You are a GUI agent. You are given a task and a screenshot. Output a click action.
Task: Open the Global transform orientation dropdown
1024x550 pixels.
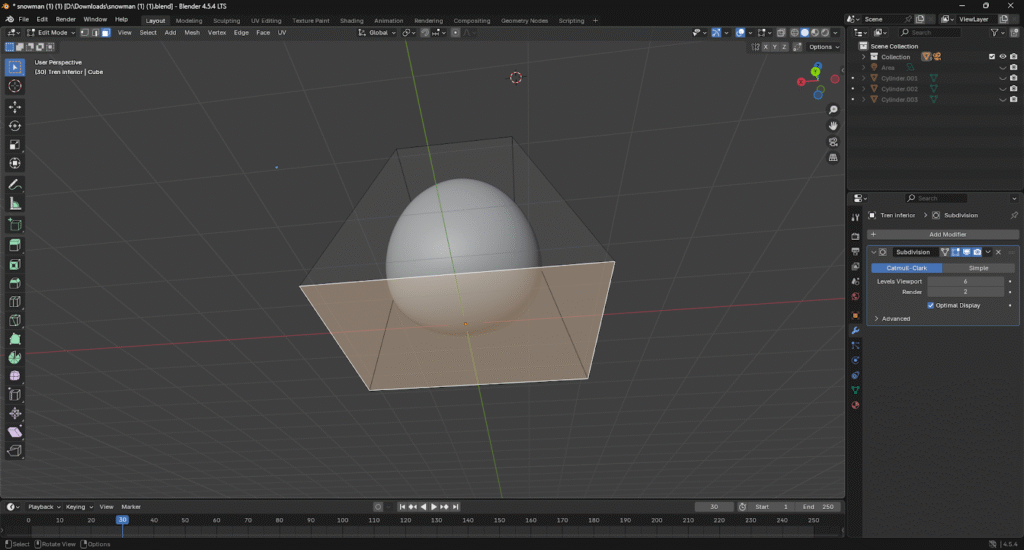coord(378,32)
